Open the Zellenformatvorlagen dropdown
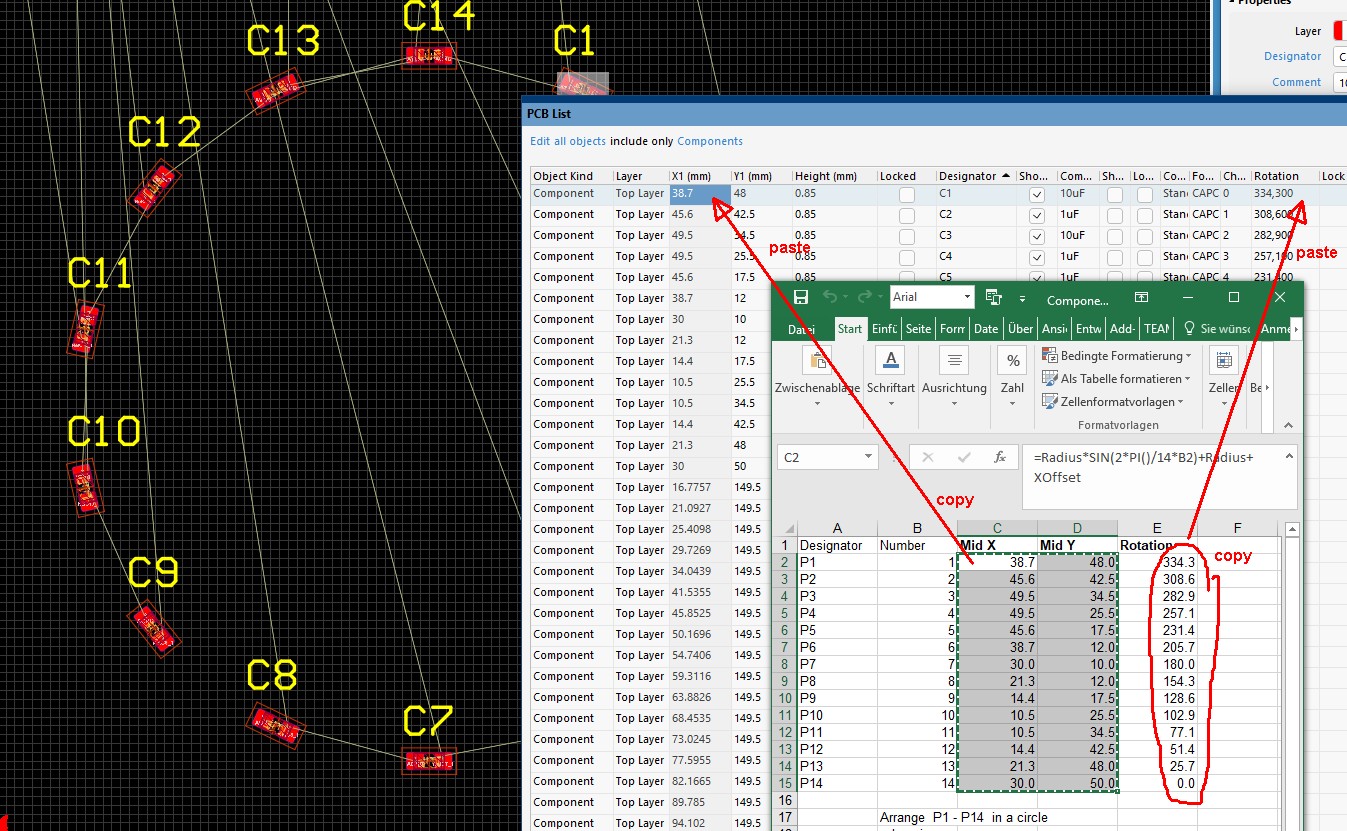 tap(1111, 401)
